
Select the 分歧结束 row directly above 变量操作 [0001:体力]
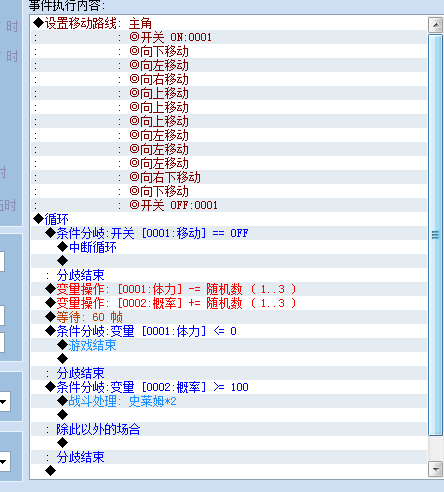coord(229,275)
